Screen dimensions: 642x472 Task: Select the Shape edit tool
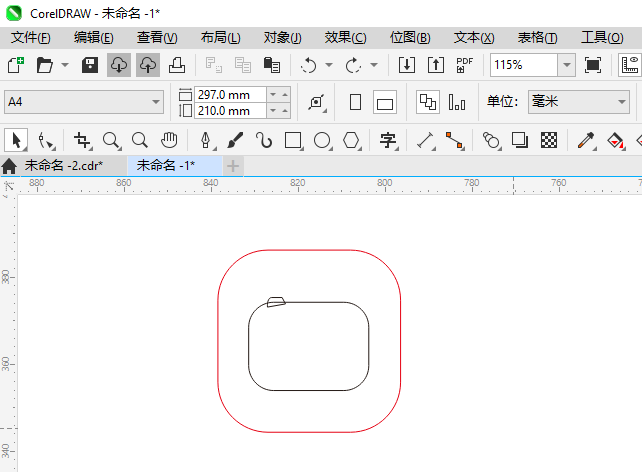(45, 140)
